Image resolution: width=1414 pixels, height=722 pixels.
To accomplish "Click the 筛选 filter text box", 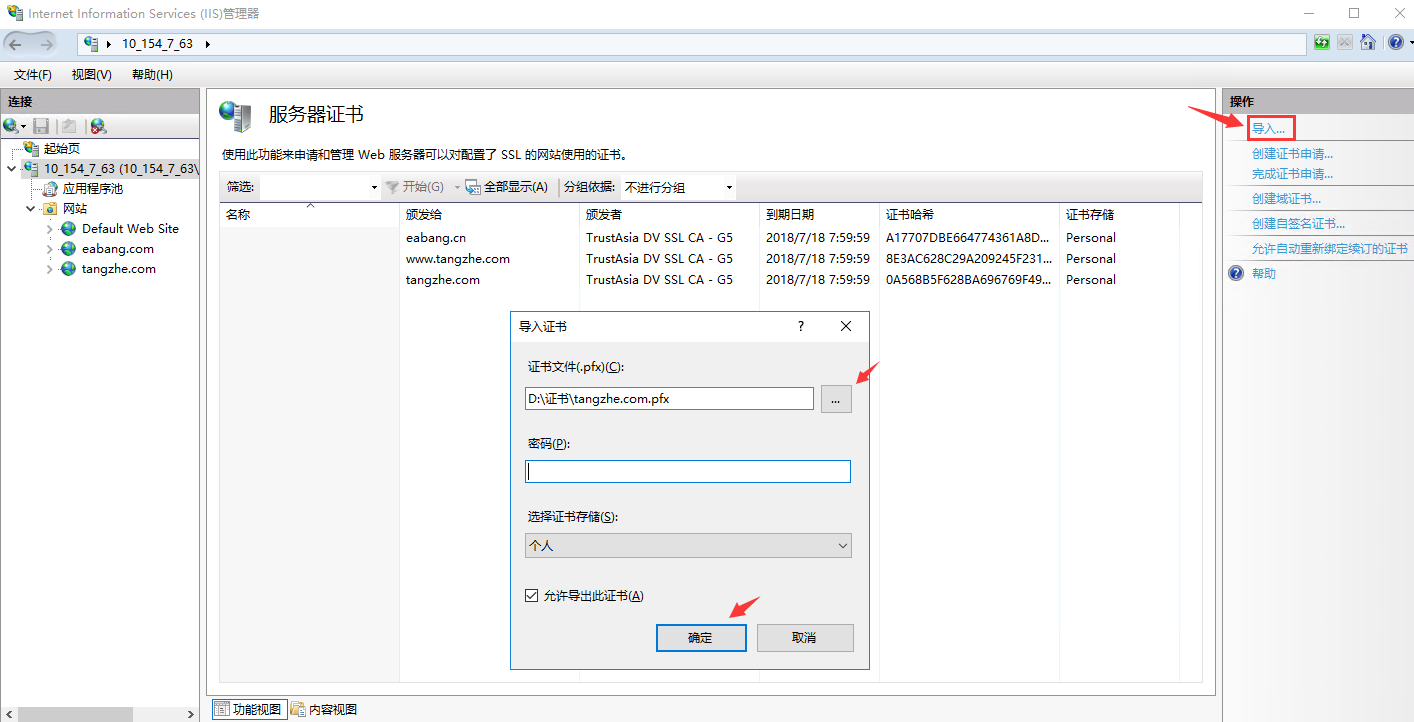I will 313,187.
